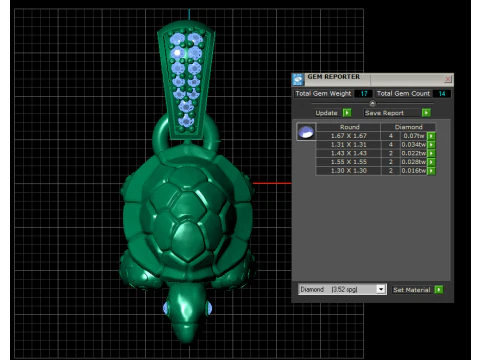Screen dimensions: 480x360
Task: Click the 0.016tw weight cell
Action: [x=414, y=171]
